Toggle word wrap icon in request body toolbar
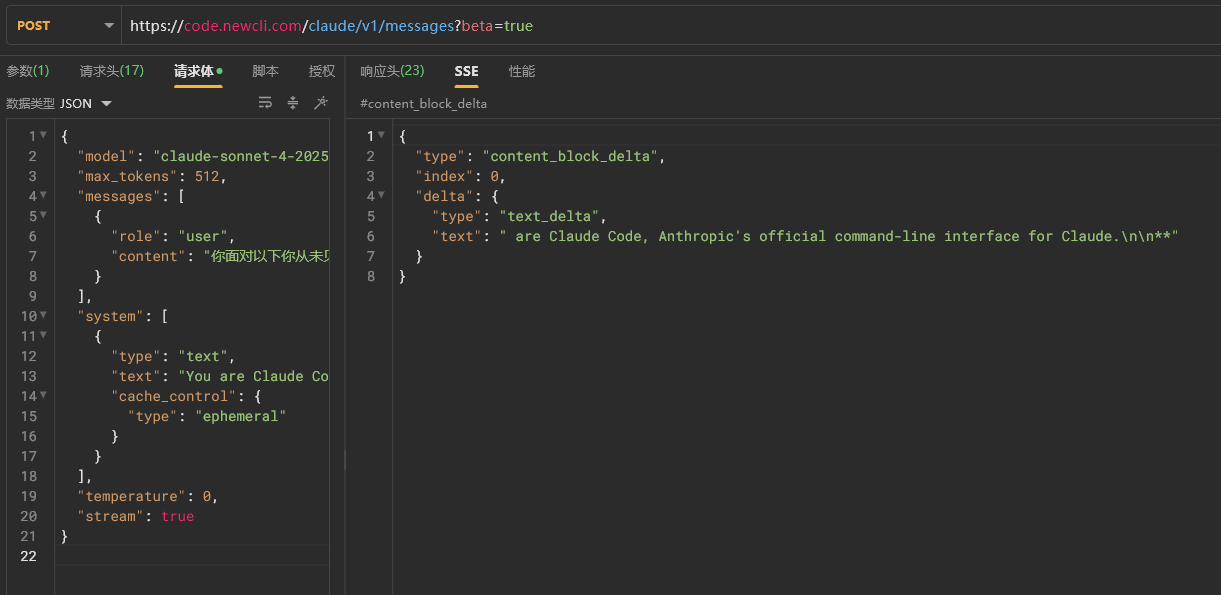 click(x=265, y=103)
